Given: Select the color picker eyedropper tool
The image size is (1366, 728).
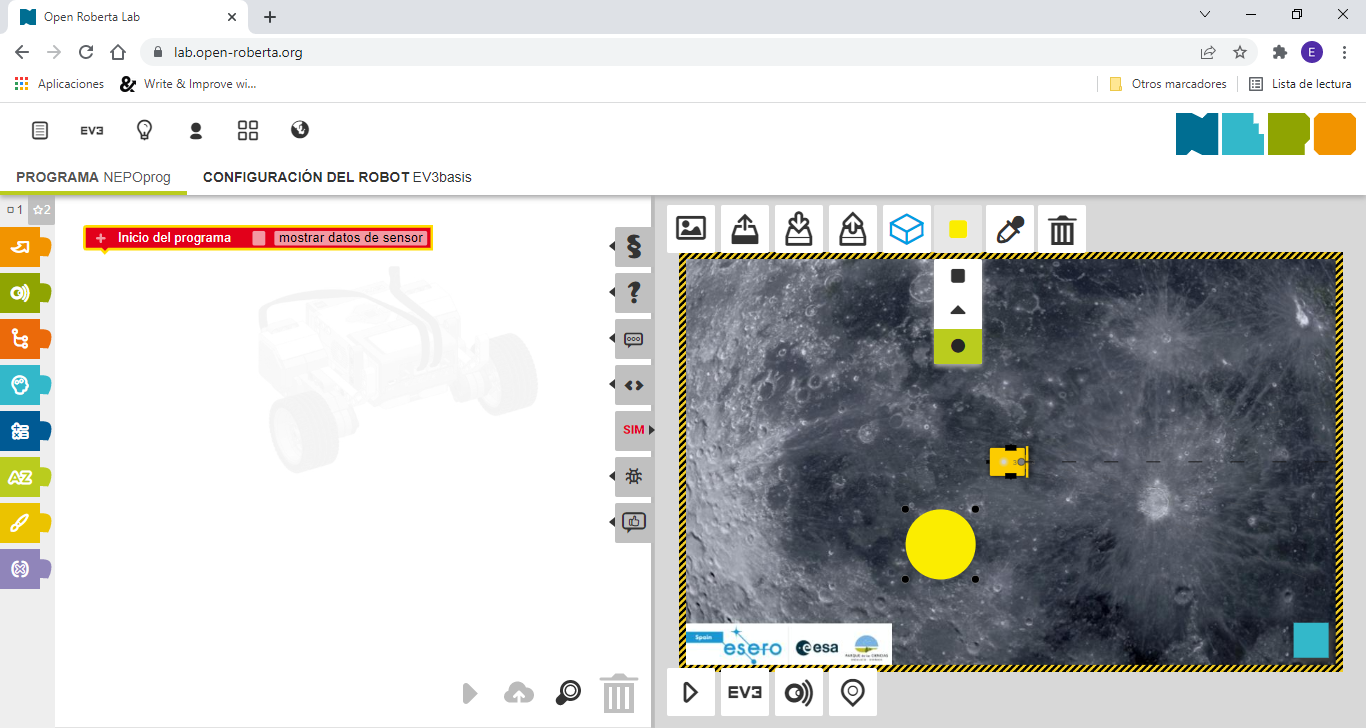Looking at the screenshot, I should pyautogui.click(x=1009, y=230).
